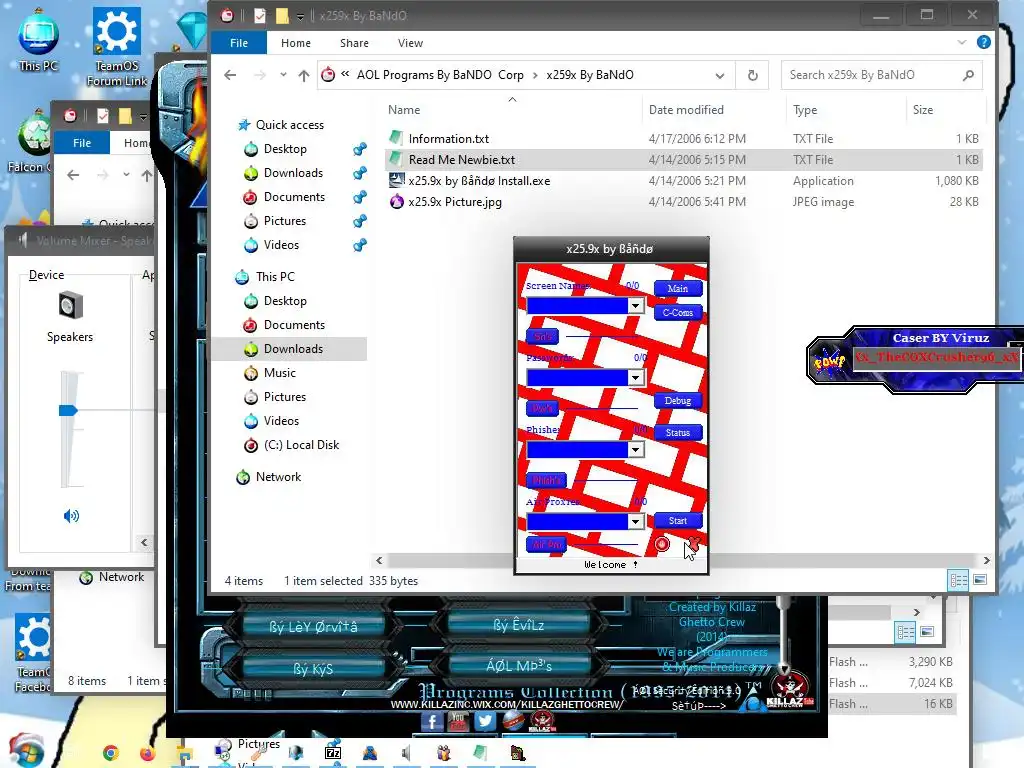This screenshot has width=1024, height=768.
Task: Click the Sn's button in x25.9x
Action: 543,336
